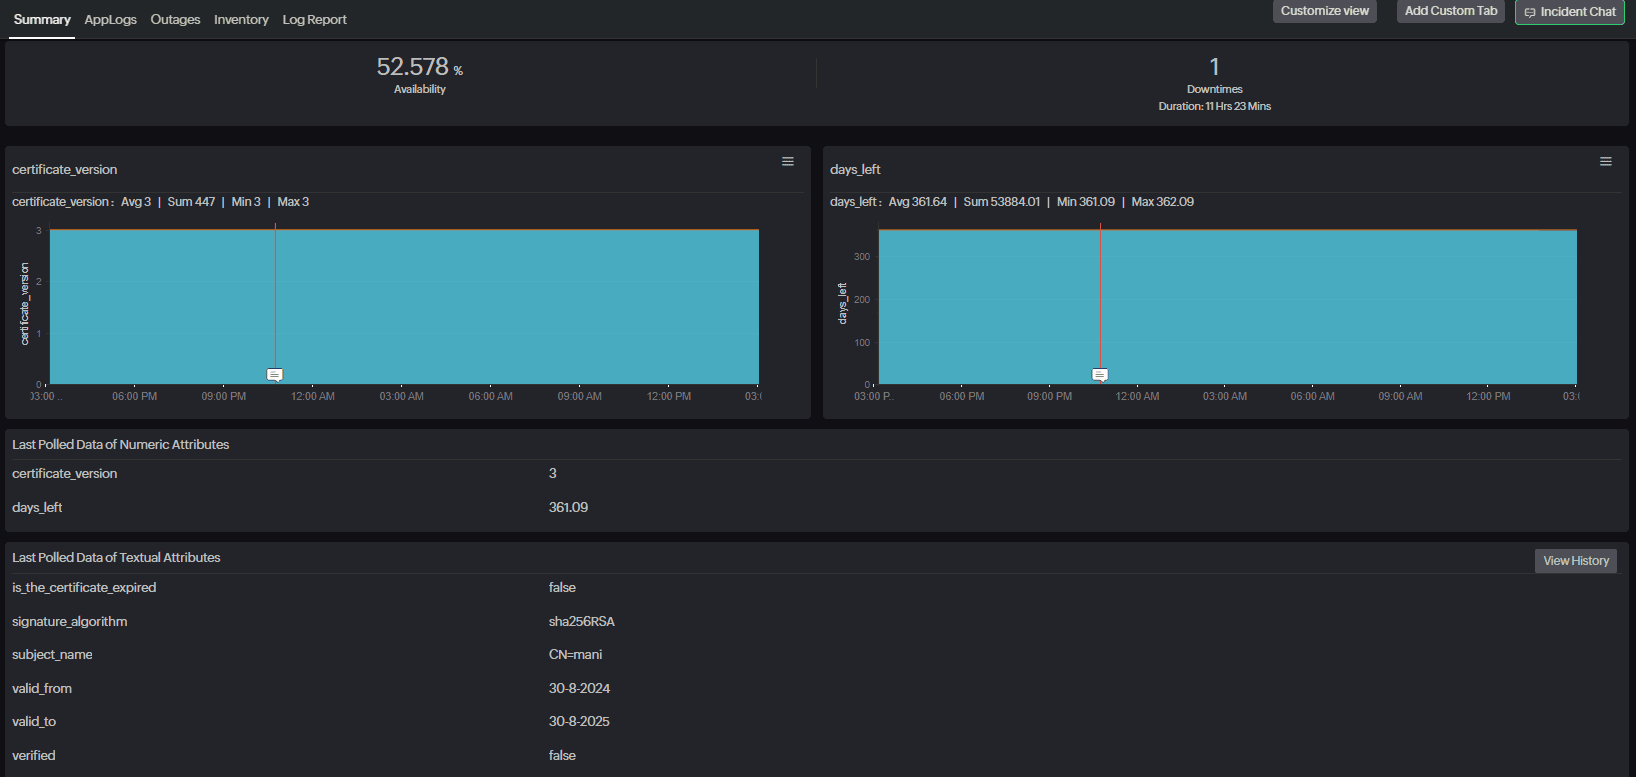Image resolution: width=1636 pixels, height=777 pixels.
Task: Click the valid_to date 30-8-2025
Action: (579, 722)
